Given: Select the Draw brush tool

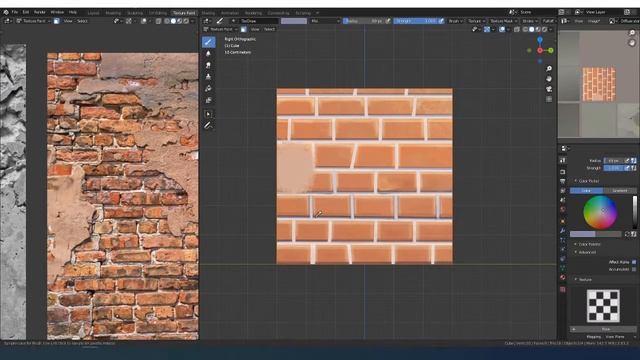Looking at the screenshot, I should coord(209,42).
